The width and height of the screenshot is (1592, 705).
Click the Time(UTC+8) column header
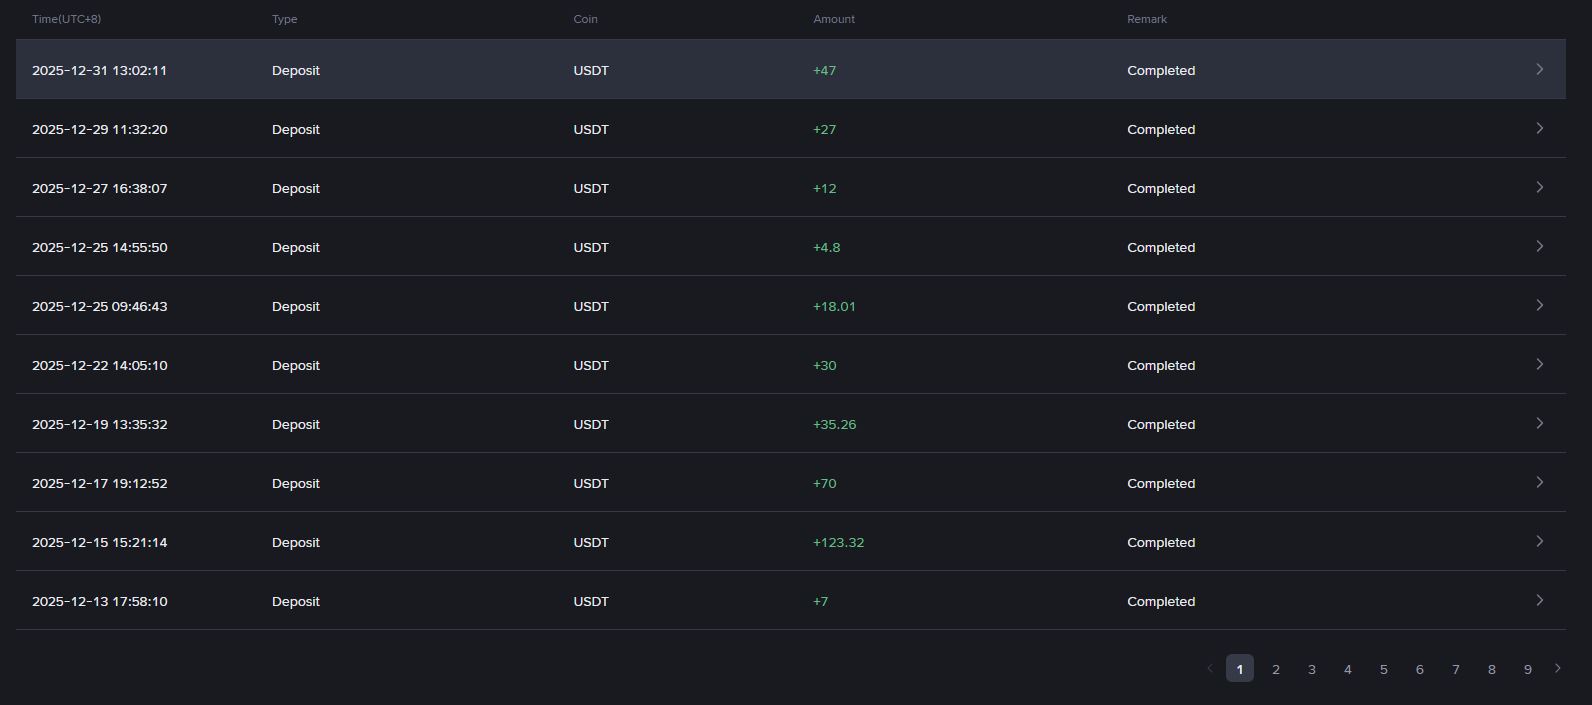66,19
